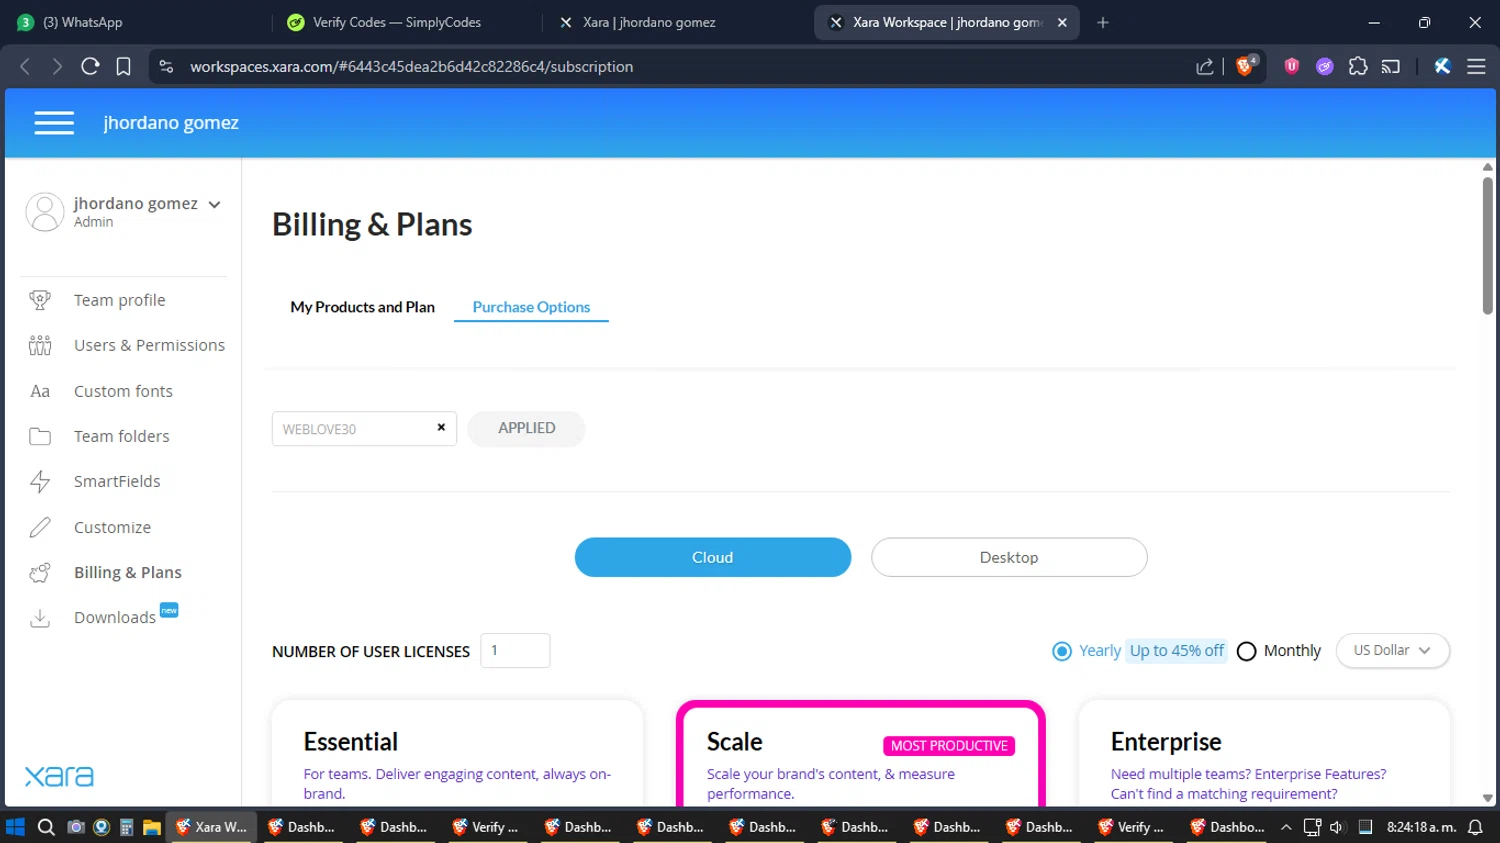Open Calculator from the taskbar
This screenshot has width=1500, height=843.
(126, 827)
